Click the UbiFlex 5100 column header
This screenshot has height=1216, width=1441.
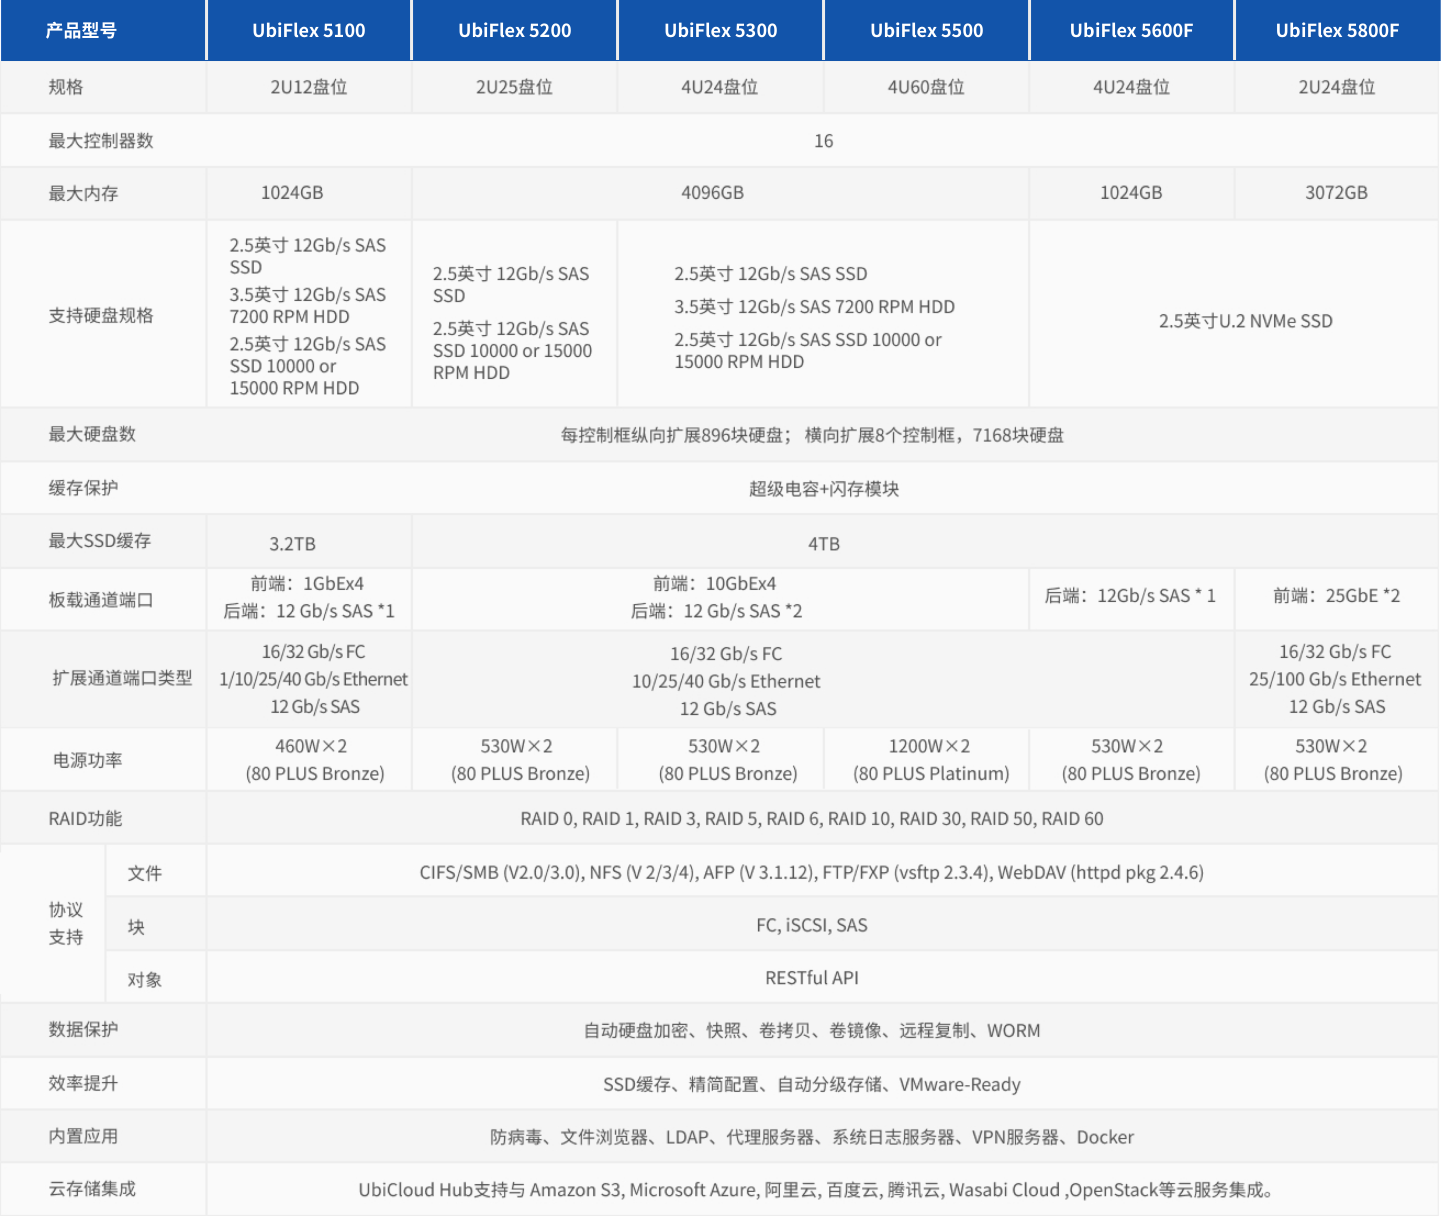[x=308, y=30]
